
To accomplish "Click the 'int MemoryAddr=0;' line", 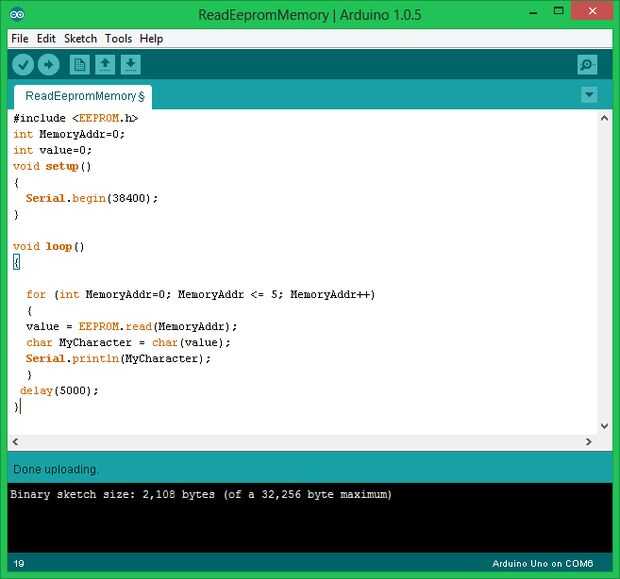I will pyautogui.click(x=69, y=134).
